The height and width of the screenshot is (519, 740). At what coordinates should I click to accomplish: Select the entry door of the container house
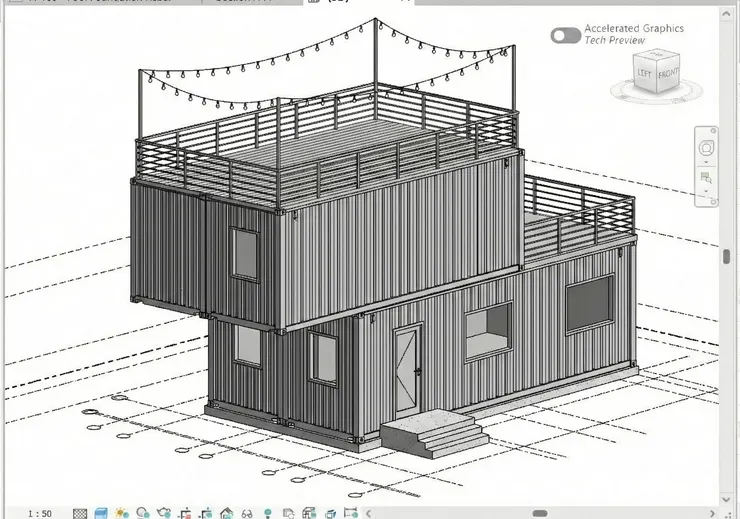(407, 369)
